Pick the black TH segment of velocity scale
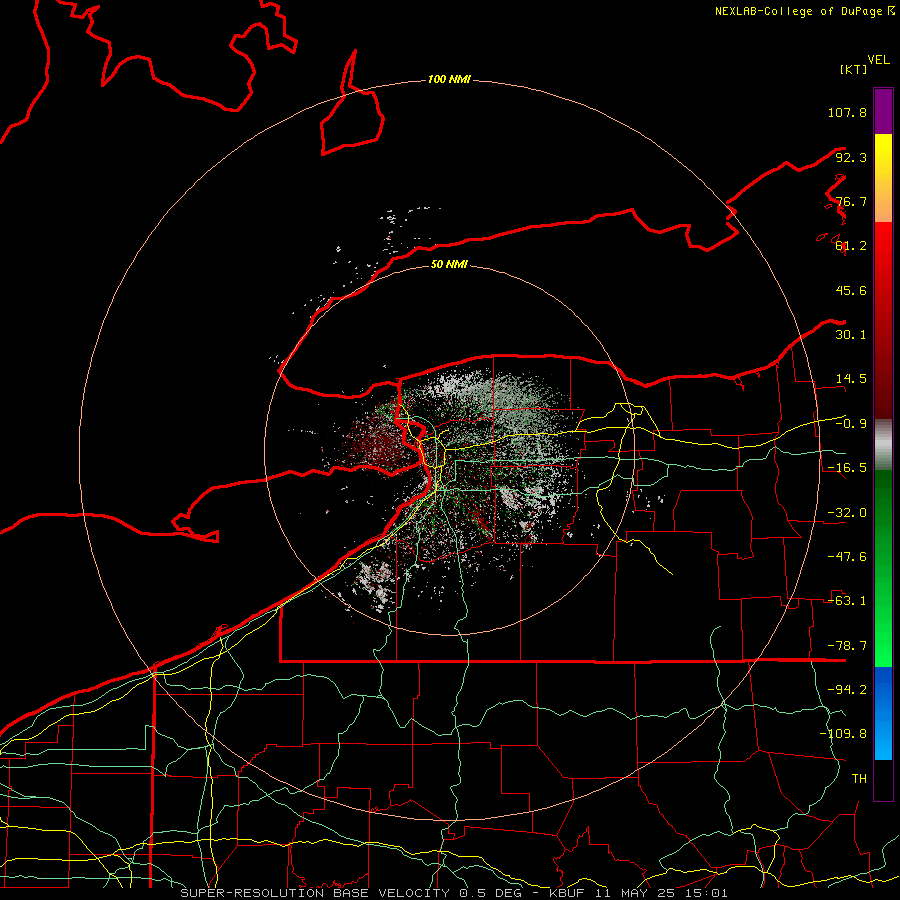Image resolution: width=900 pixels, height=900 pixels. tap(883, 780)
